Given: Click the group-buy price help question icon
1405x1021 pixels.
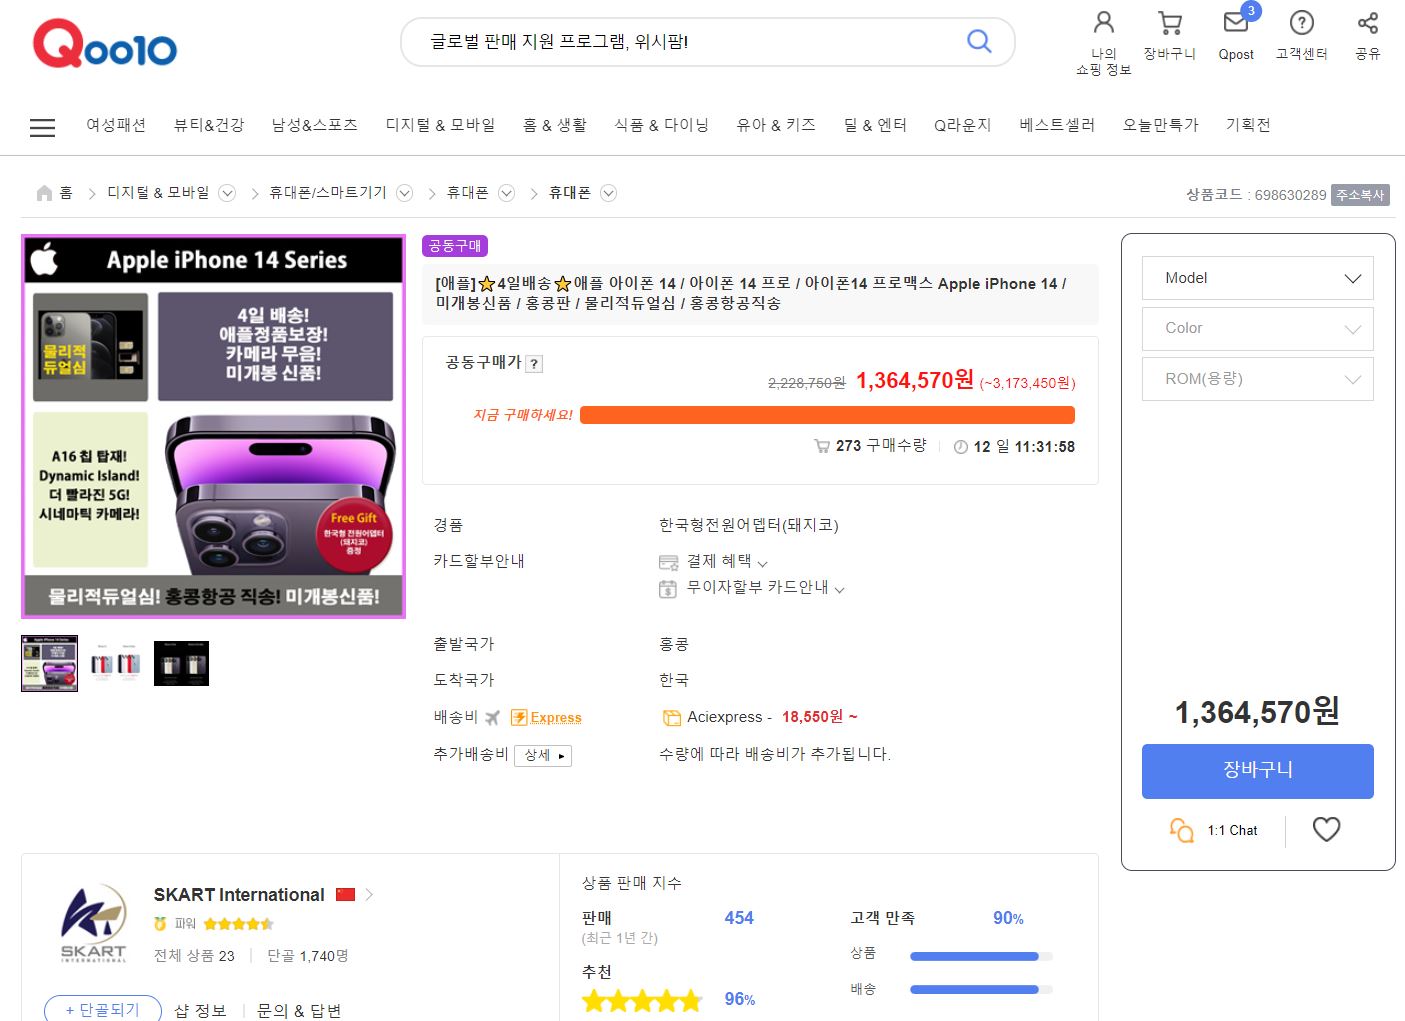Looking at the screenshot, I should tap(535, 364).
